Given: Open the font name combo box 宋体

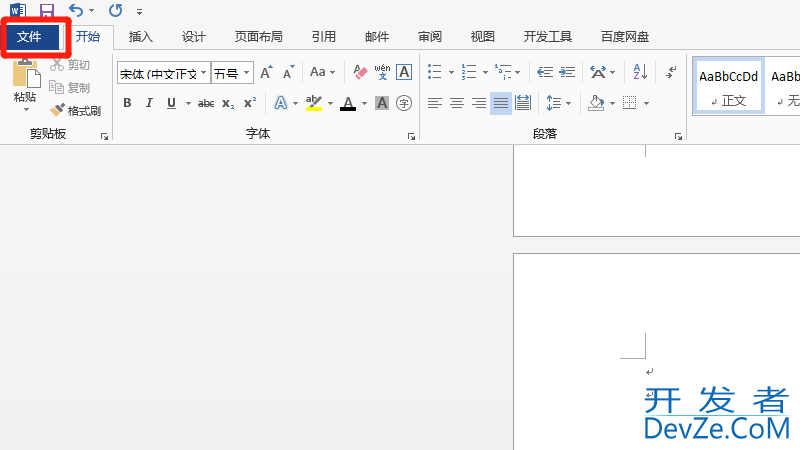Looking at the screenshot, I should point(164,73).
